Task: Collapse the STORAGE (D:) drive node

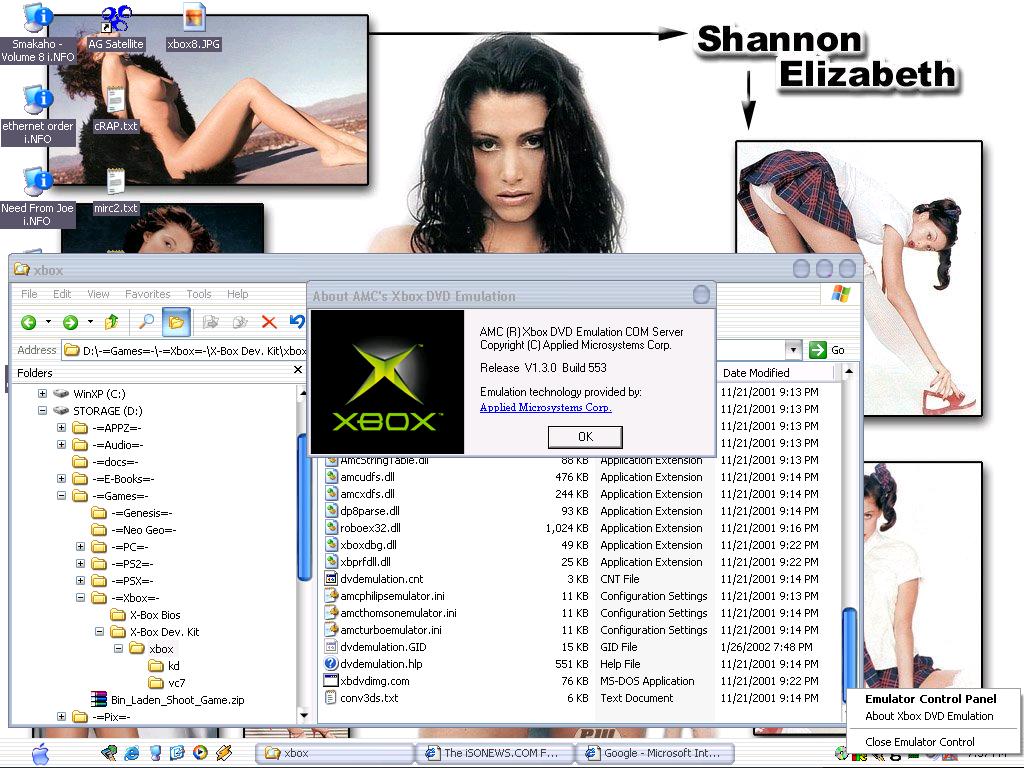Action: click(42, 411)
